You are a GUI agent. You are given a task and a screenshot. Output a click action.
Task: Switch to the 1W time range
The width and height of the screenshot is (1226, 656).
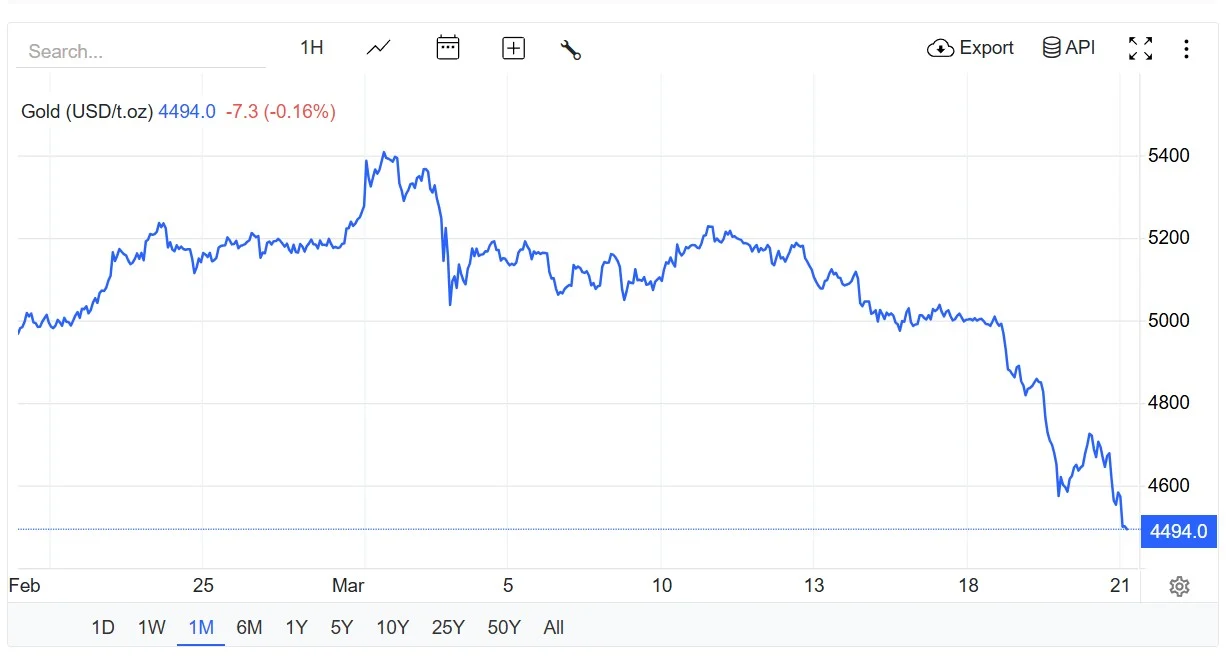152,628
